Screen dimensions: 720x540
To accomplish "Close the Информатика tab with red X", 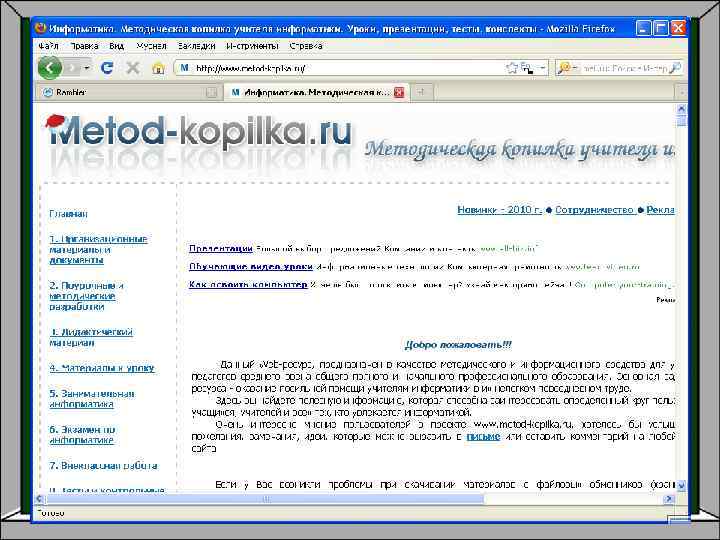I will pyautogui.click(x=399, y=92).
